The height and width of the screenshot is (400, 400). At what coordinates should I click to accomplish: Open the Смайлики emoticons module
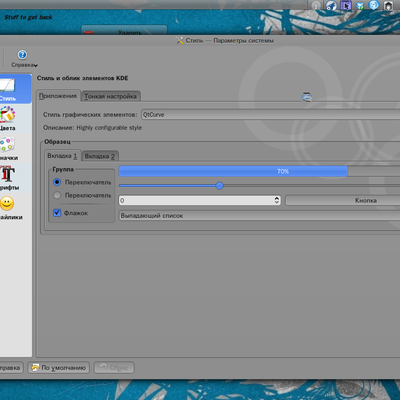7,203
